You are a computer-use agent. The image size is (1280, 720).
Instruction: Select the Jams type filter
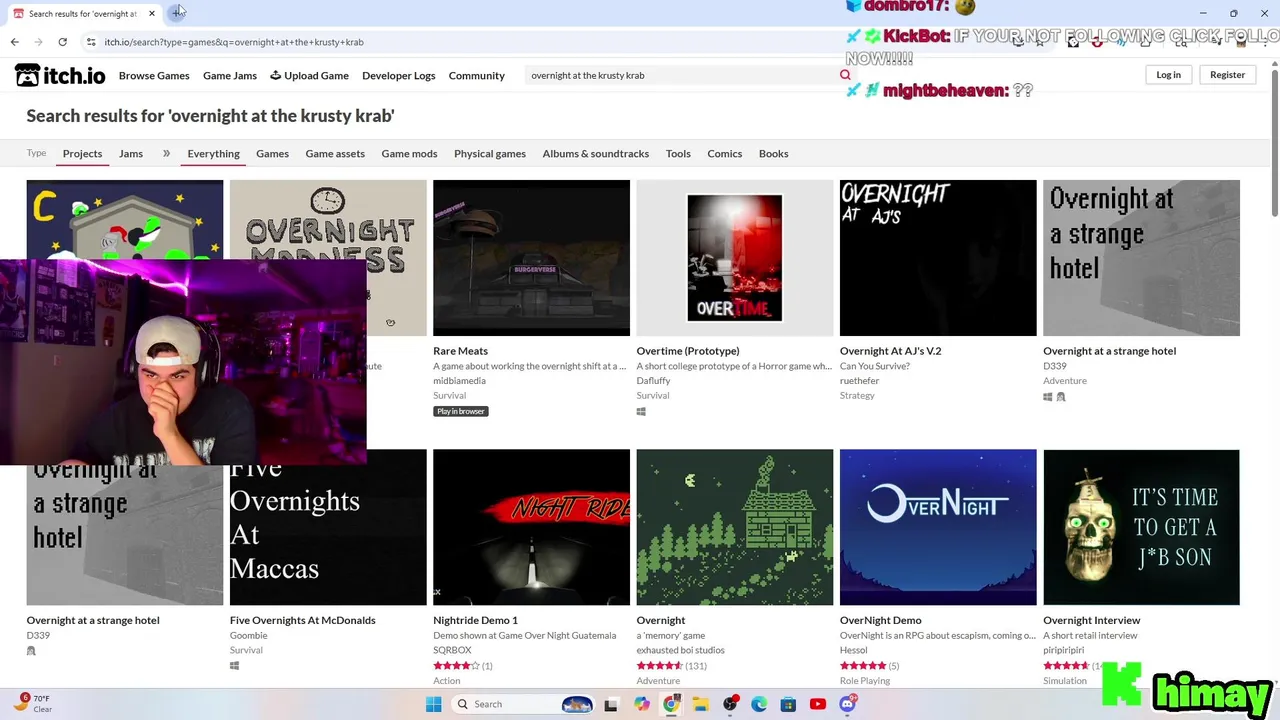click(x=131, y=153)
